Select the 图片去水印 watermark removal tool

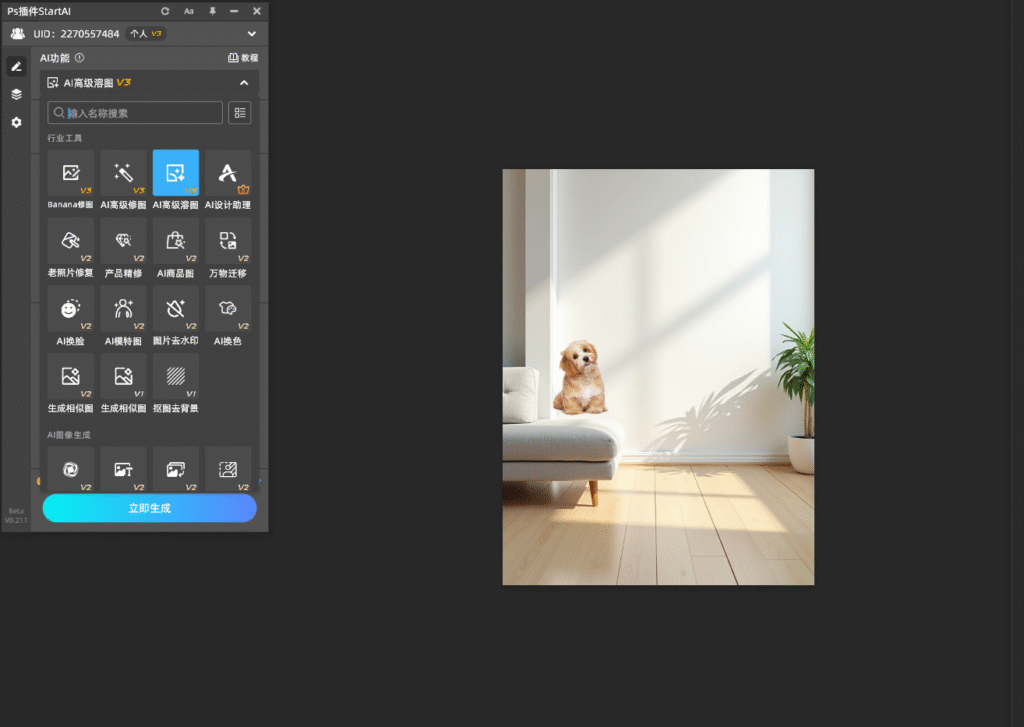point(176,309)
